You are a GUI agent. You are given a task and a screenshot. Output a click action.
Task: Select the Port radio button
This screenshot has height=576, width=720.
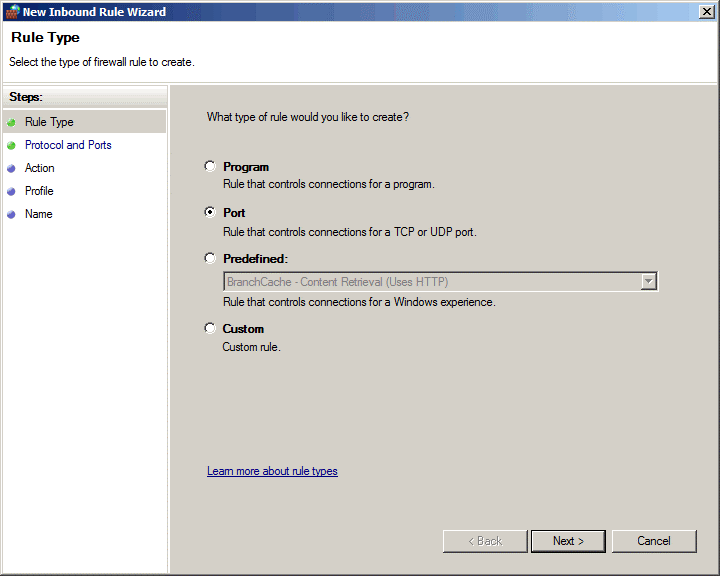coord(210,212)
